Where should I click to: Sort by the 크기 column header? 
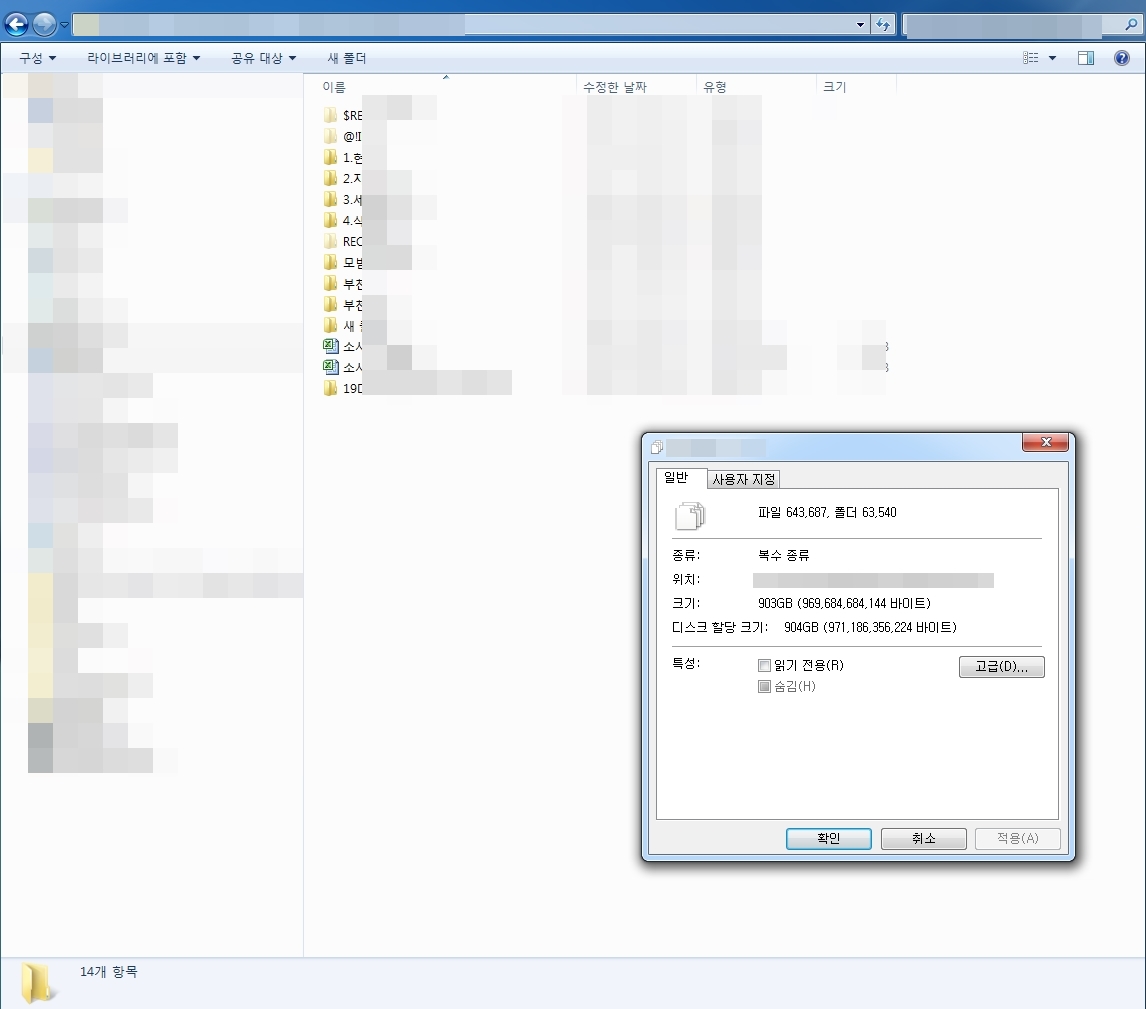856,86
